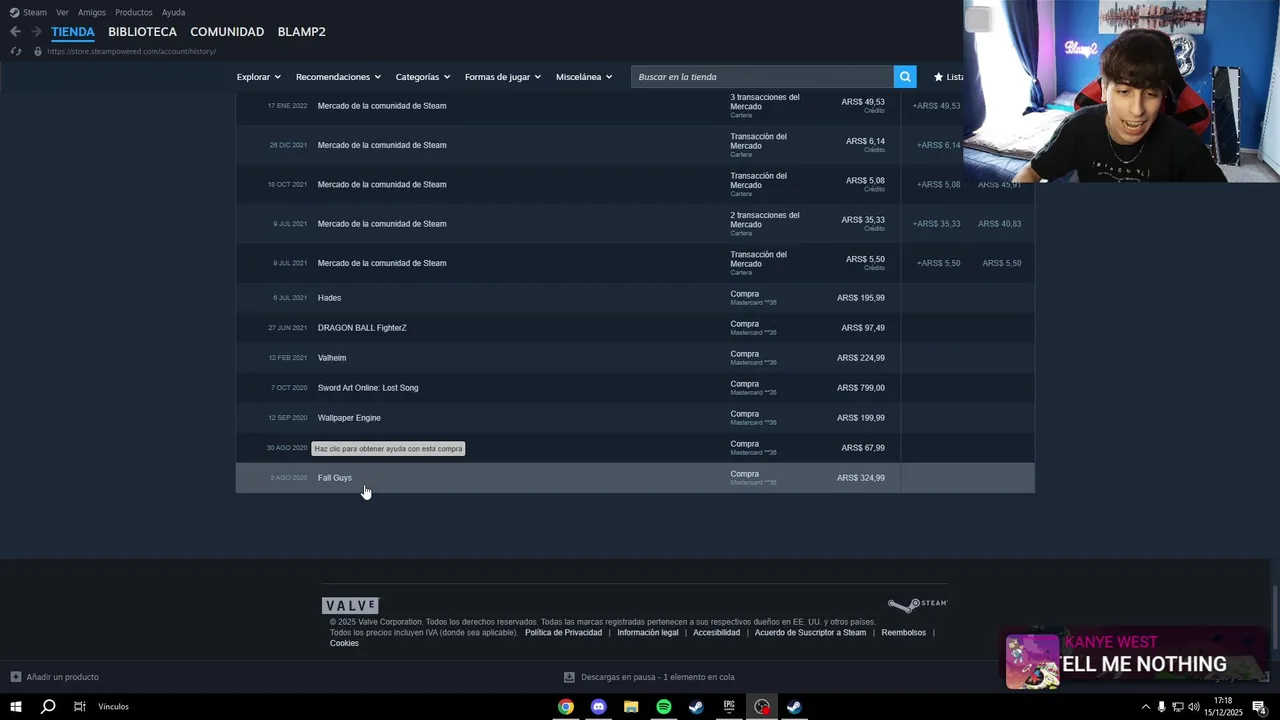Screen dimensions: 1280x720
Task: Go forward with the forward arrow
Action: point(36,32)
